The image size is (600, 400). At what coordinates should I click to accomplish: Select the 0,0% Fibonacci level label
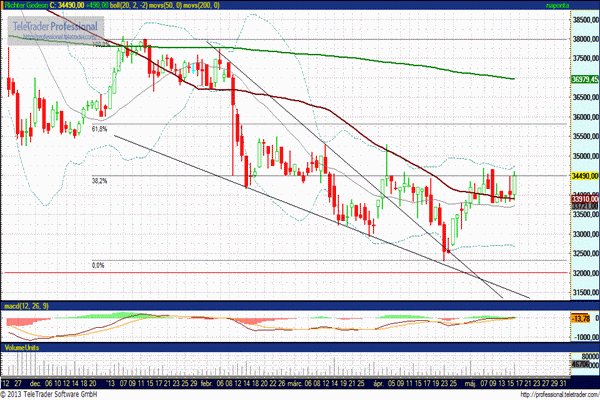pos(98,265)
